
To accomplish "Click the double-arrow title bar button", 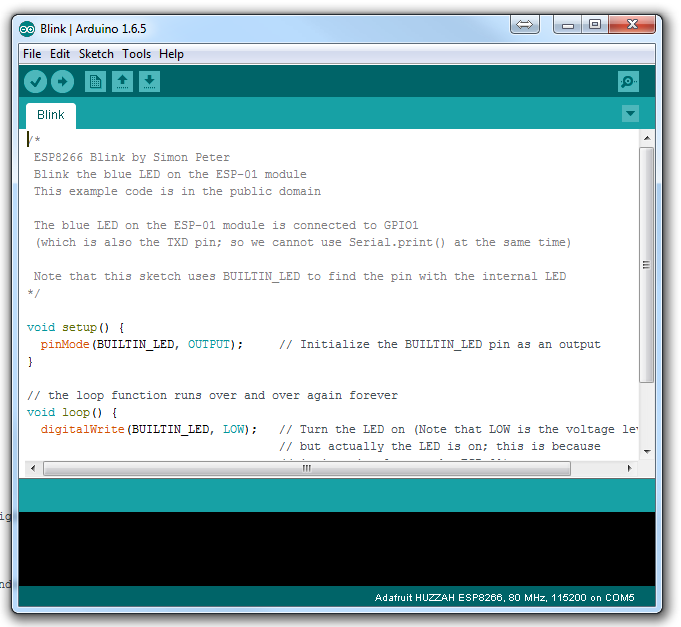I will pos(525,24).
